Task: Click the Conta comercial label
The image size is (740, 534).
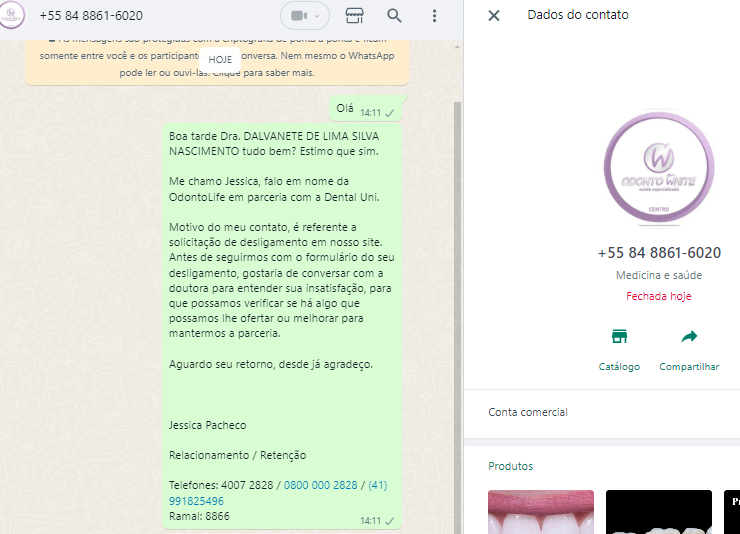Action: pos(528,412)
